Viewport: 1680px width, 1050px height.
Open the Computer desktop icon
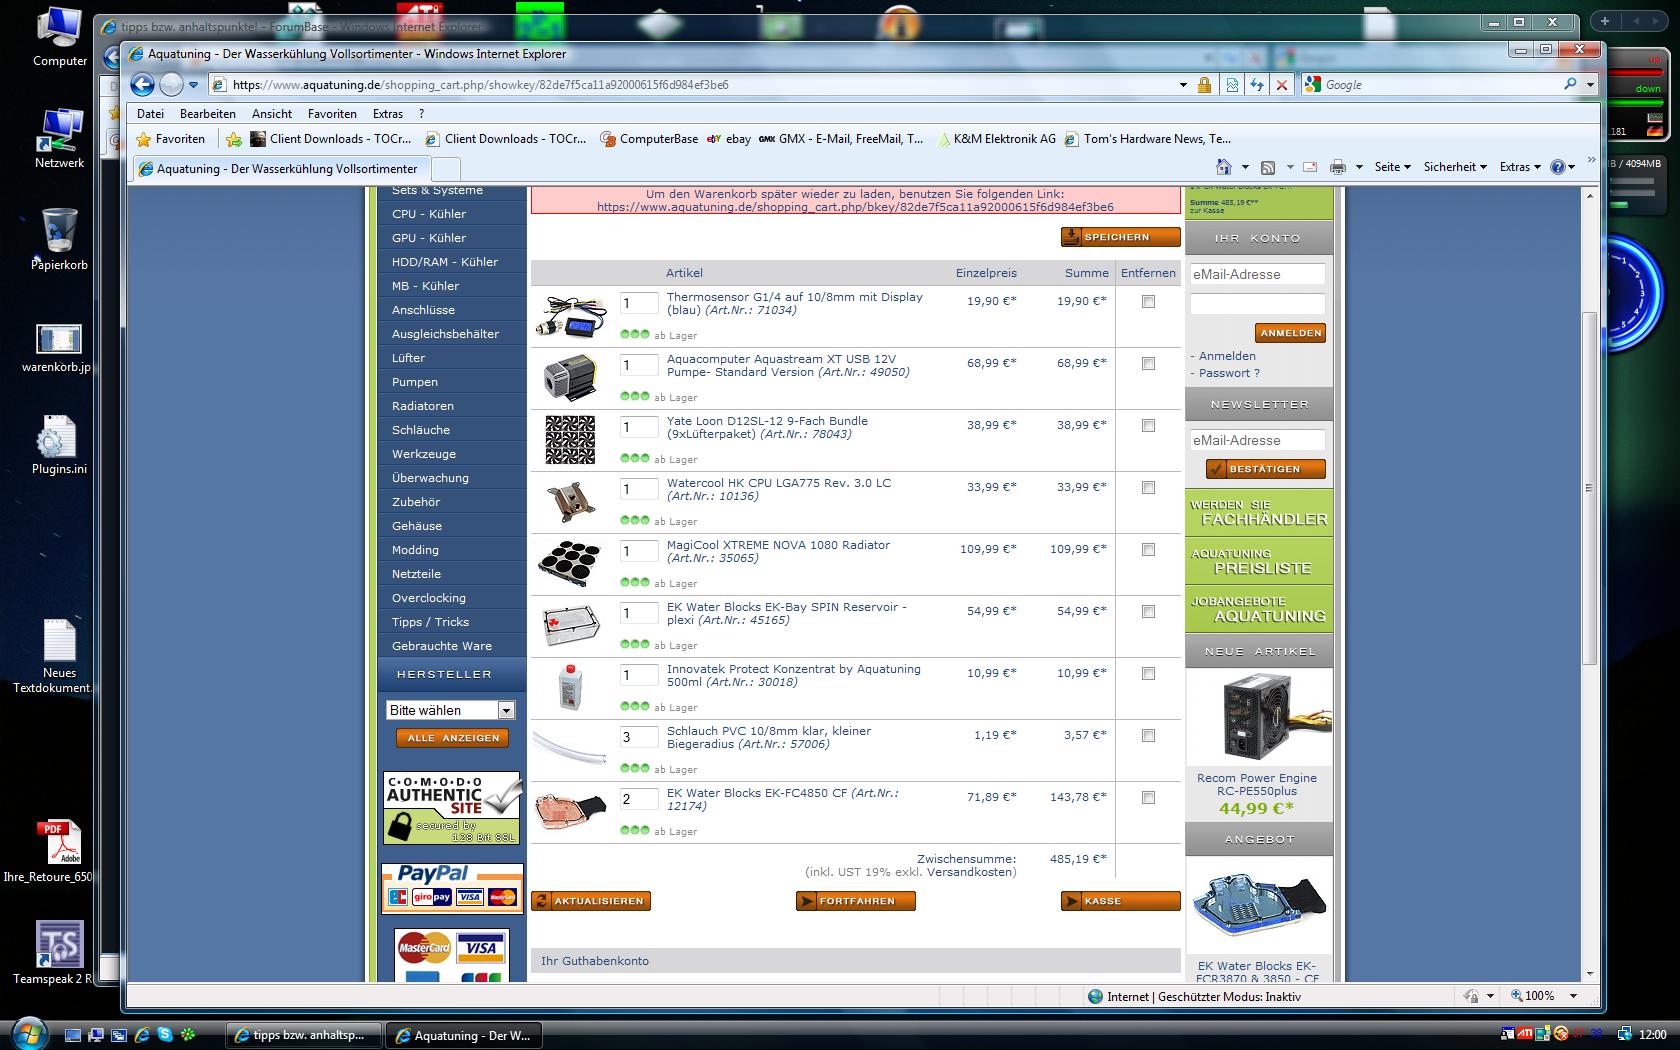pyautogui.click(x=60, y=38)
